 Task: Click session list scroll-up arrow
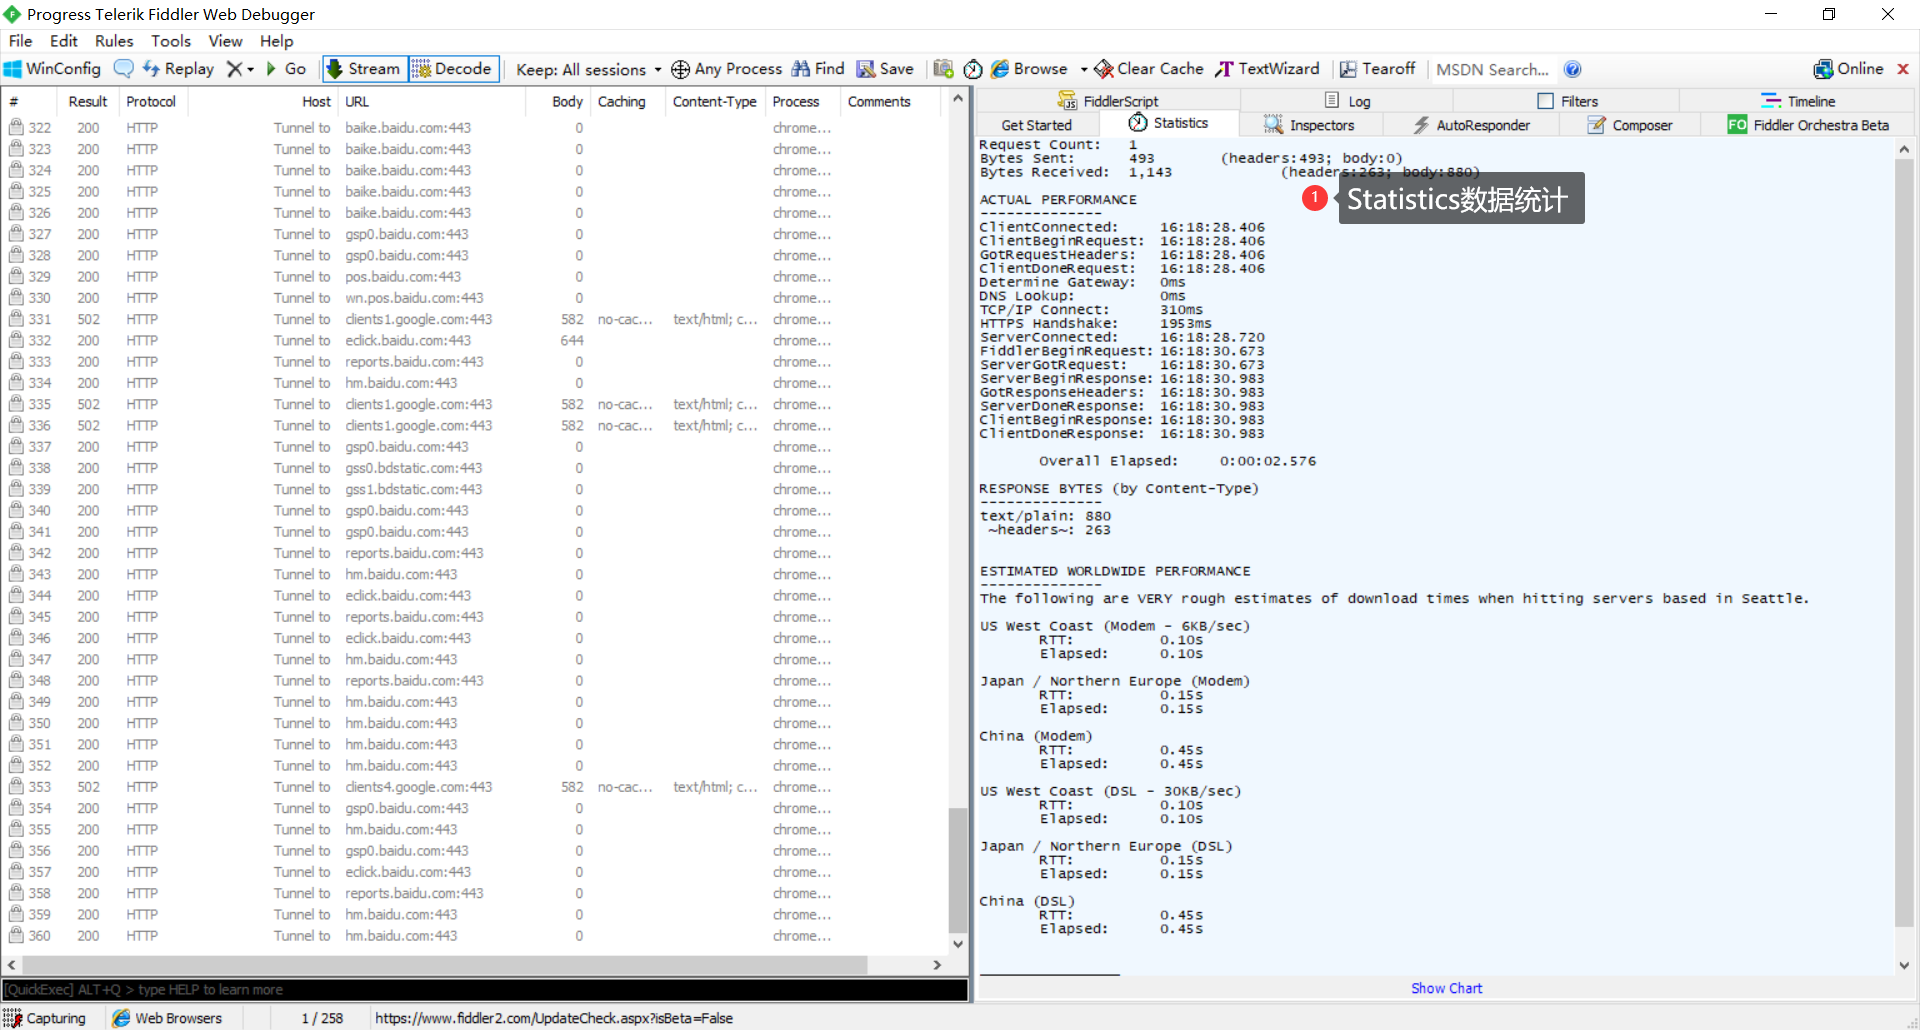pyautogui.click(x=958, y=99)
